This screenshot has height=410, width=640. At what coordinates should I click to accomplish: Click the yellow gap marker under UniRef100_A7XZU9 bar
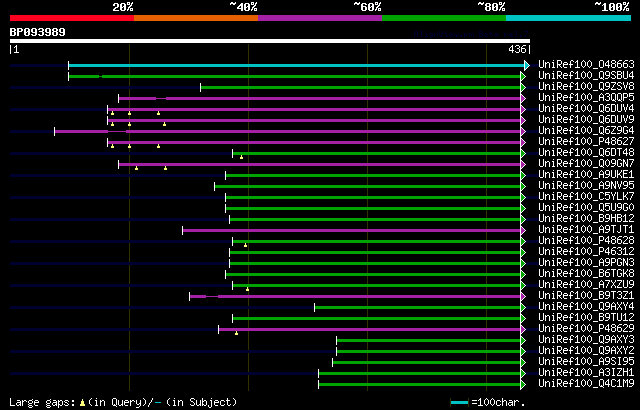[x=247, y=289]
